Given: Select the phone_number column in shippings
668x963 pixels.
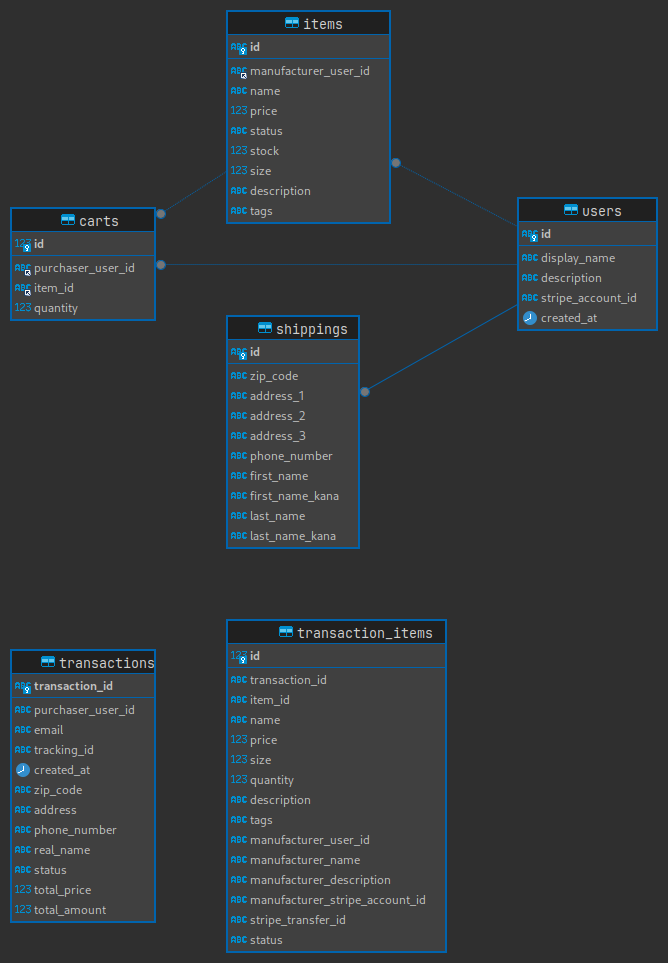Looking at the screenshot, I should (291, 456).
